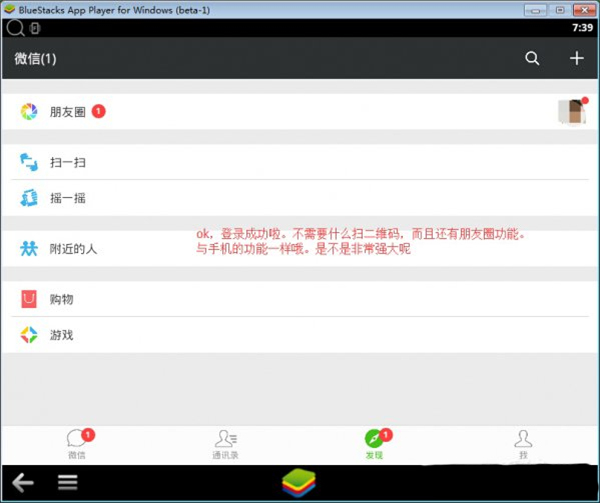Click the BlueStacks logo home button
This screenshot has width=600, height=503.
pyautogui.click(x=299, y=482)
